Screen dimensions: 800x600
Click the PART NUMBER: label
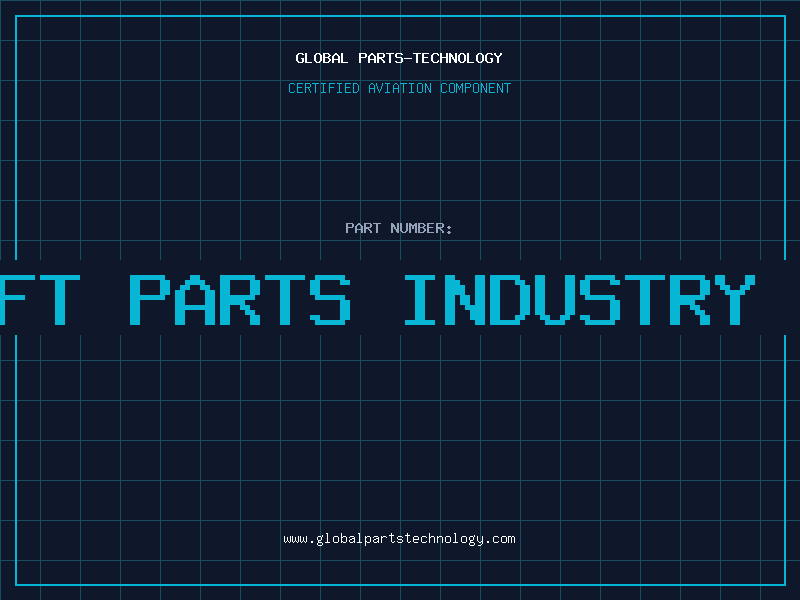click(398, 228)
